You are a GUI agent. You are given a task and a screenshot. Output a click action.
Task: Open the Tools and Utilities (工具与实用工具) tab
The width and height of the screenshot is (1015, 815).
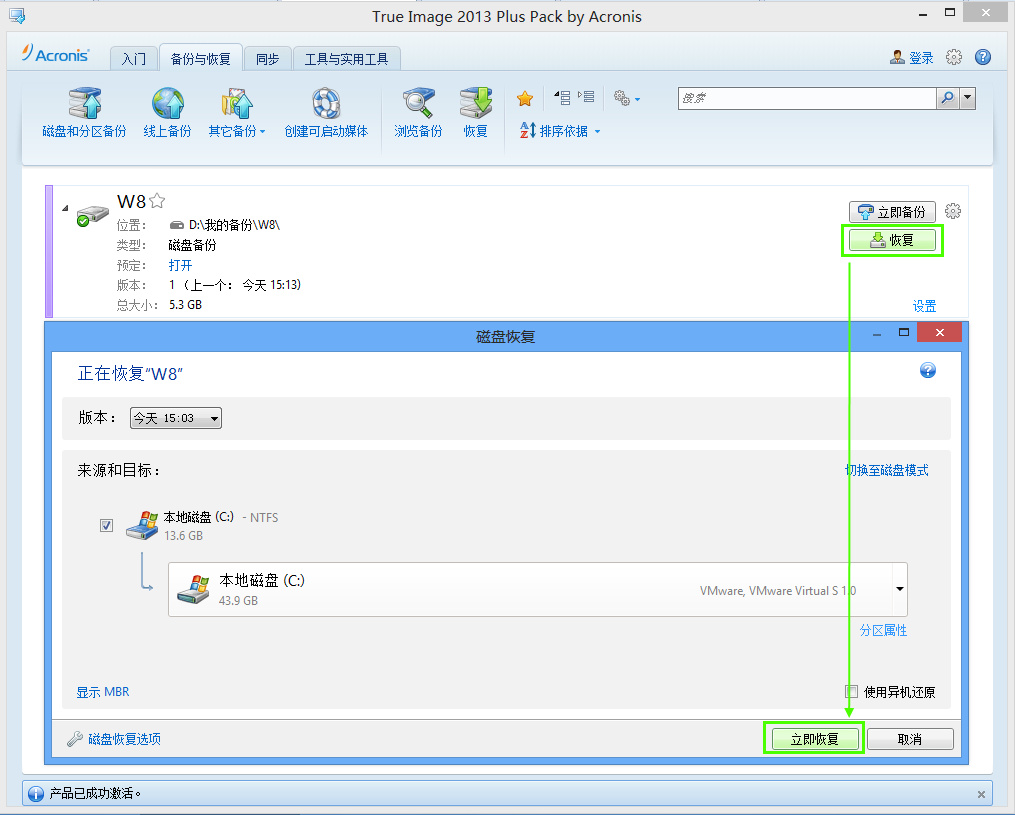pos(346,59)
